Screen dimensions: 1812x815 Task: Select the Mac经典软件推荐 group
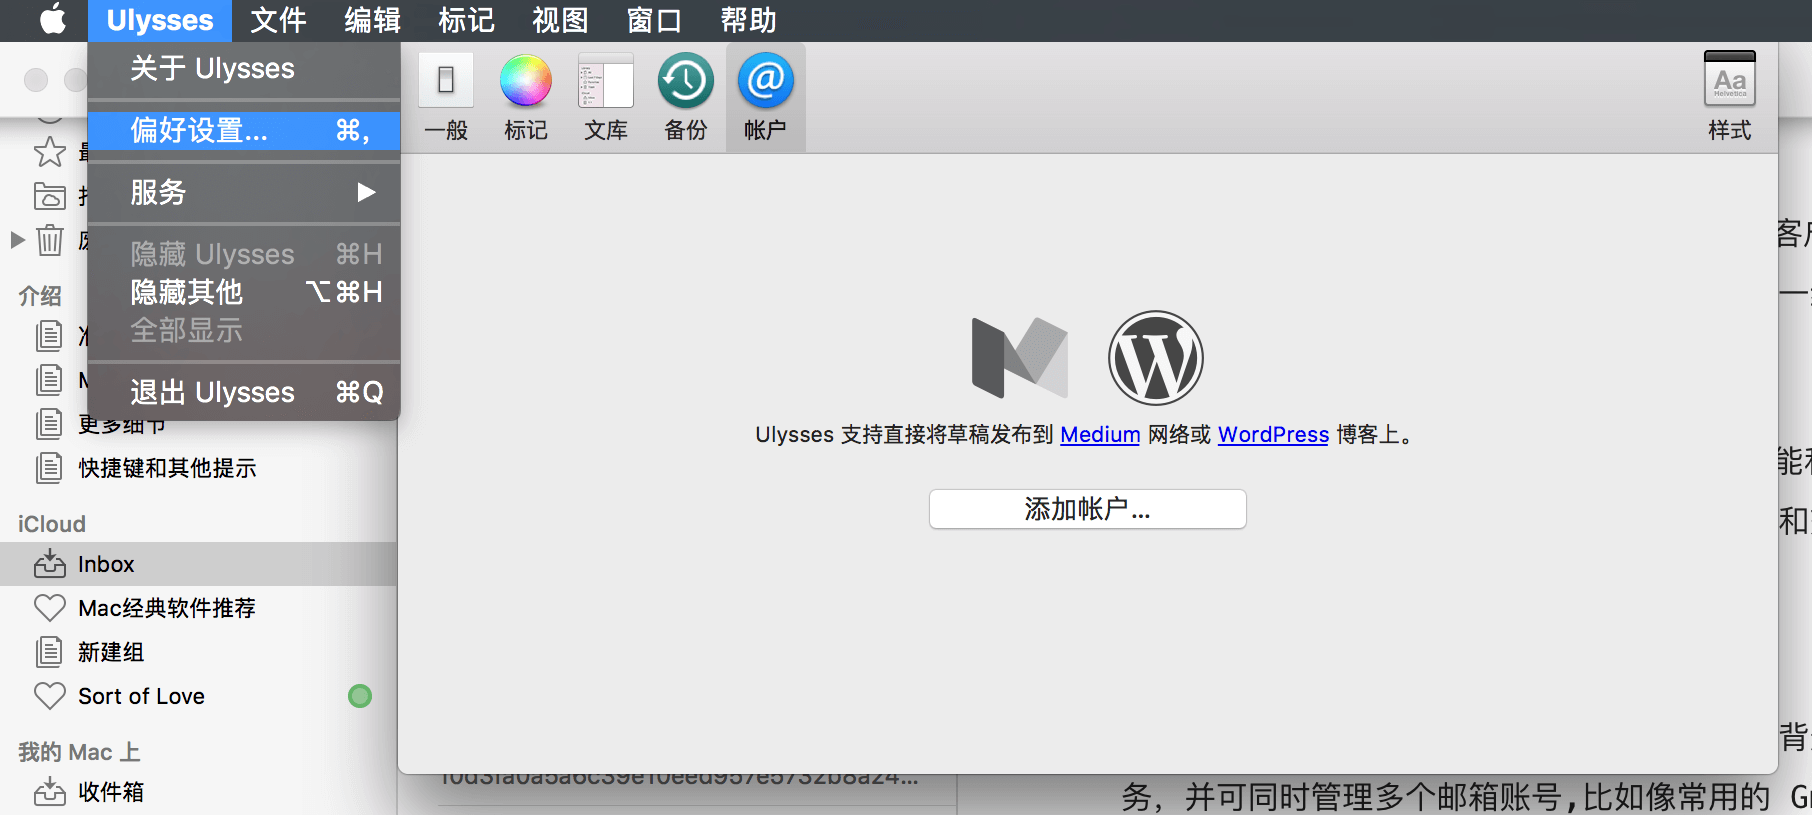(x=199, y=608)
